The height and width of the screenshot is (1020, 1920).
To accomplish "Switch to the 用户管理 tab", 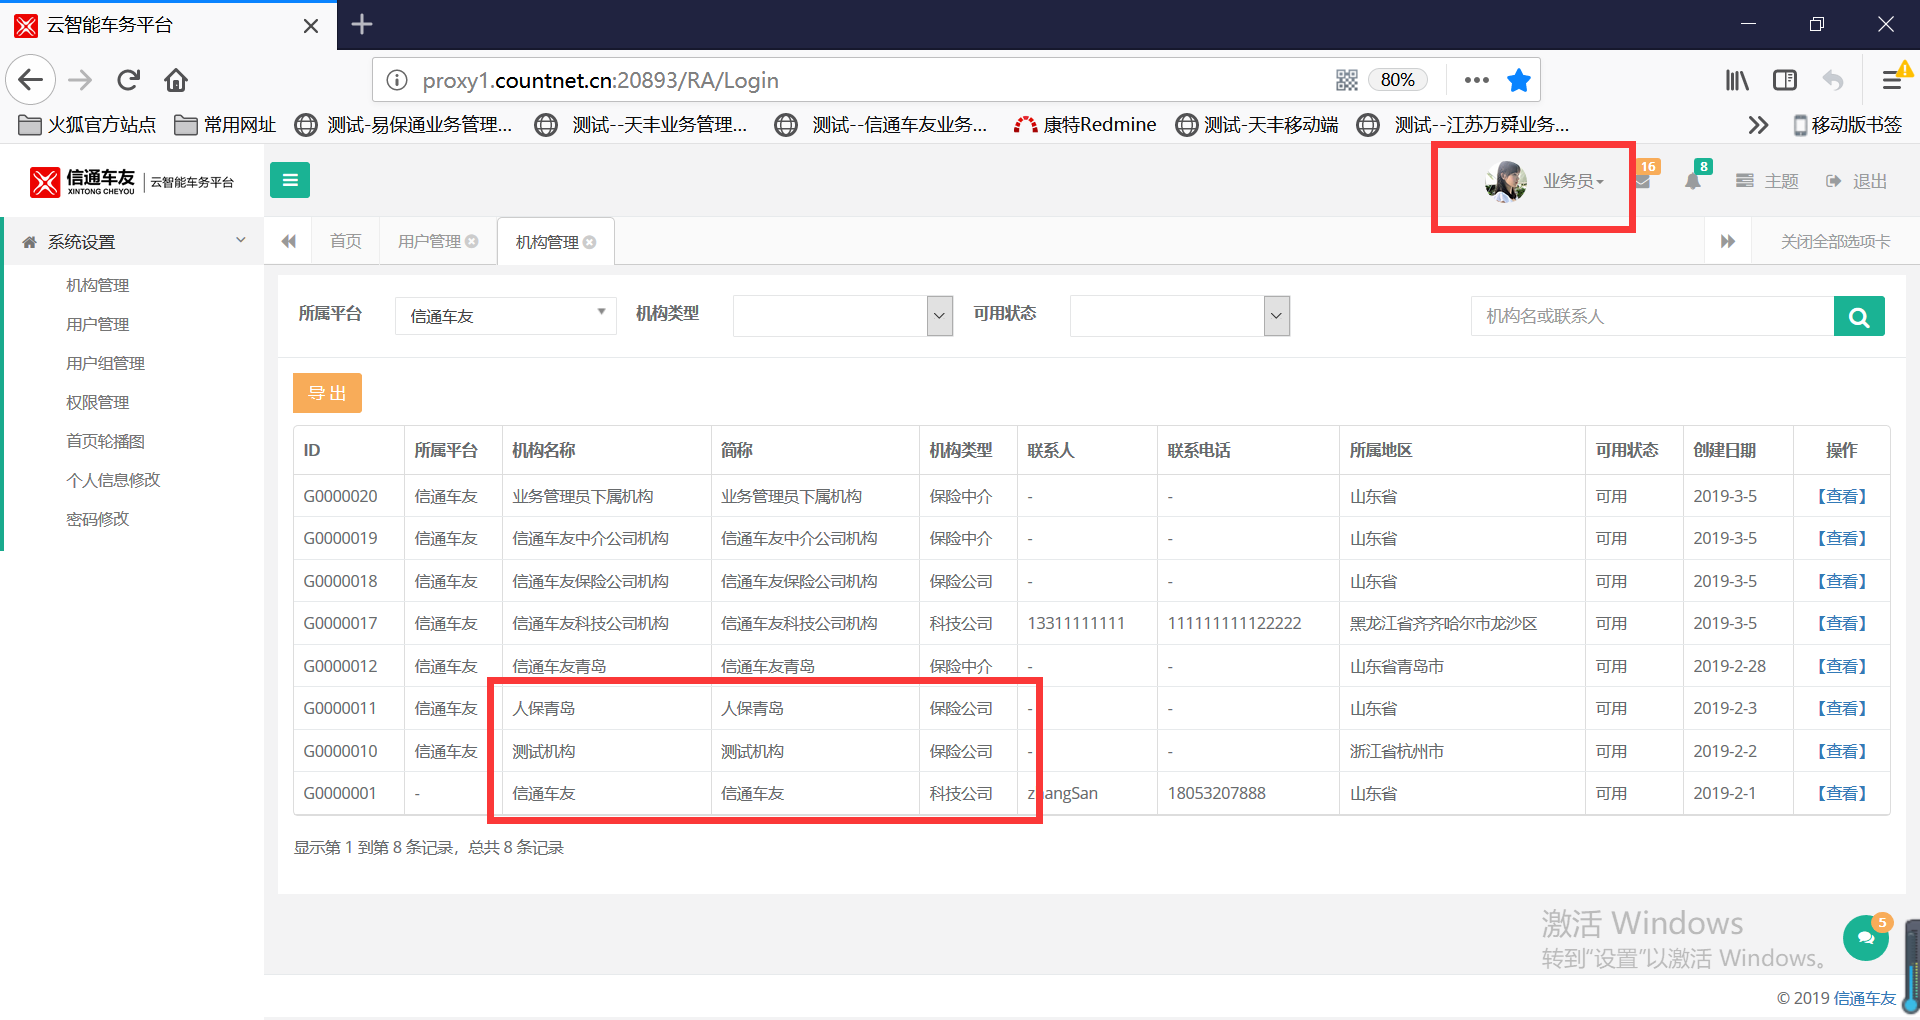I will [x=429, y=242].
